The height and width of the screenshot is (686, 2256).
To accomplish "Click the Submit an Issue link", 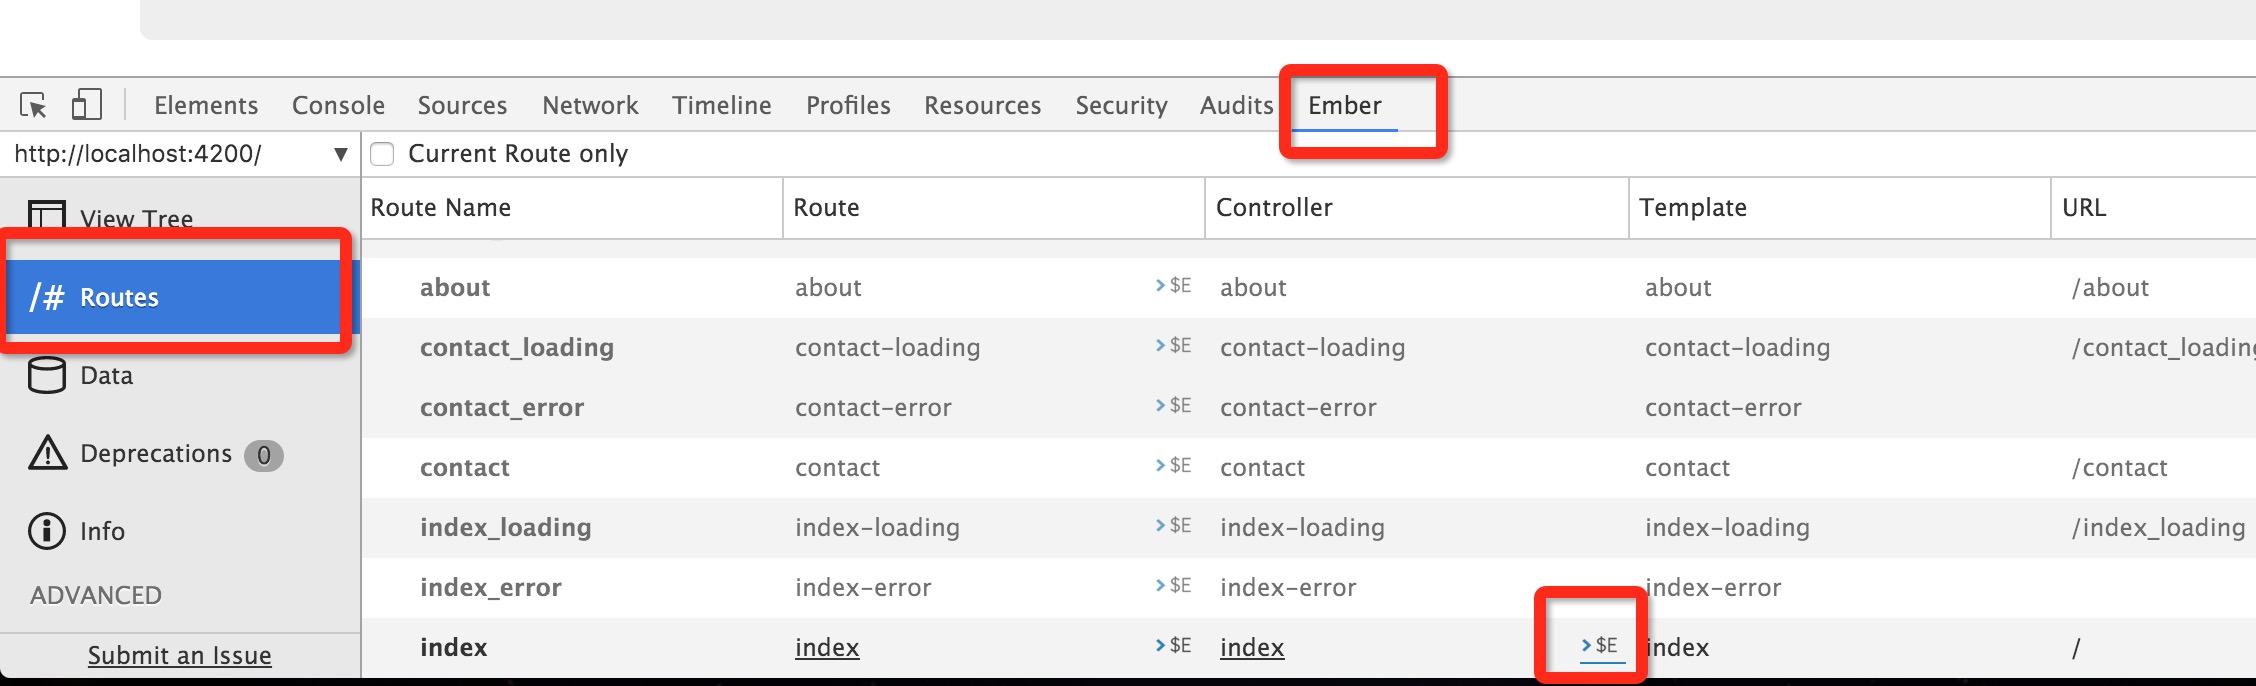I will tap(180, 655).
